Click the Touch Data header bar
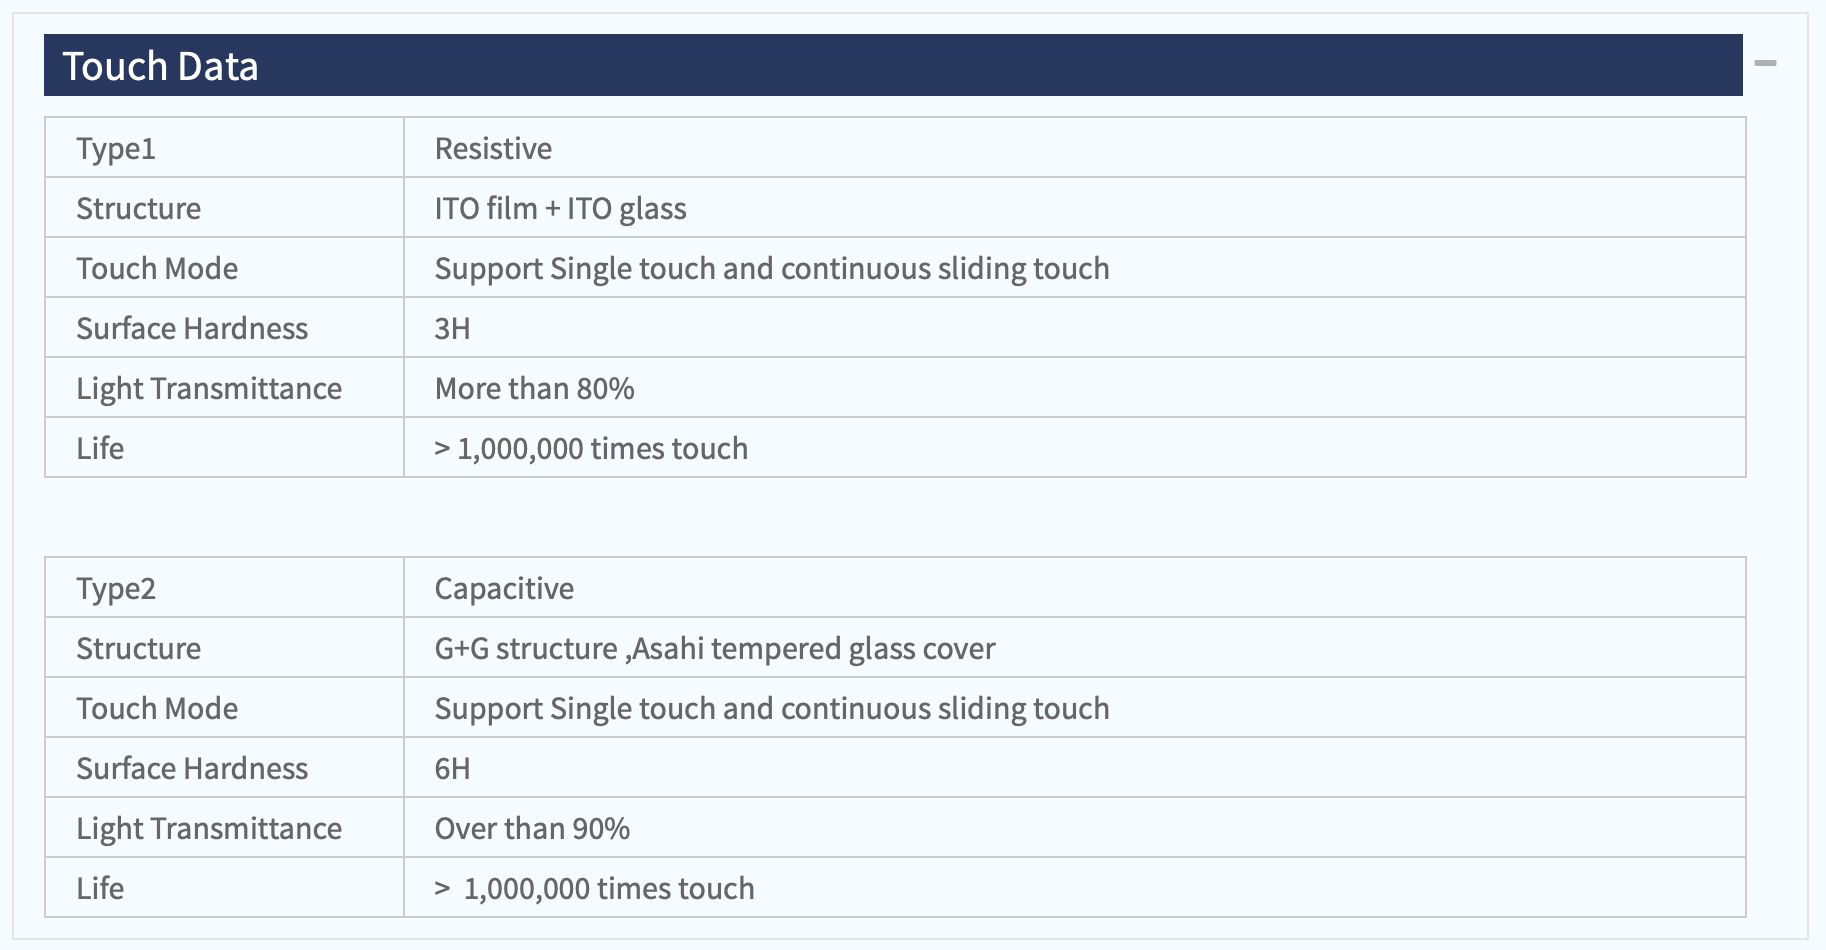1826x950 pixels. click(x=893, y=65)
